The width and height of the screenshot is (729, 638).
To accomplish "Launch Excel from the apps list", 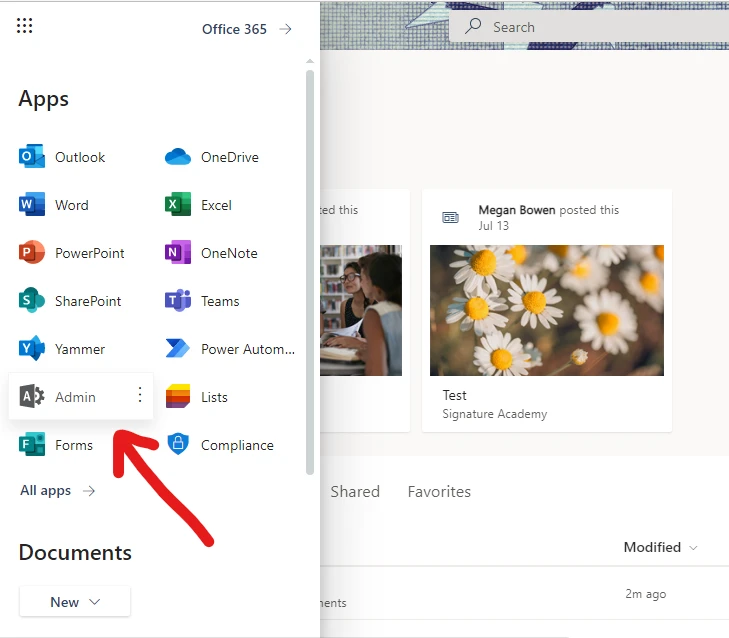I will pyautogui.click(x=199, y=205).
